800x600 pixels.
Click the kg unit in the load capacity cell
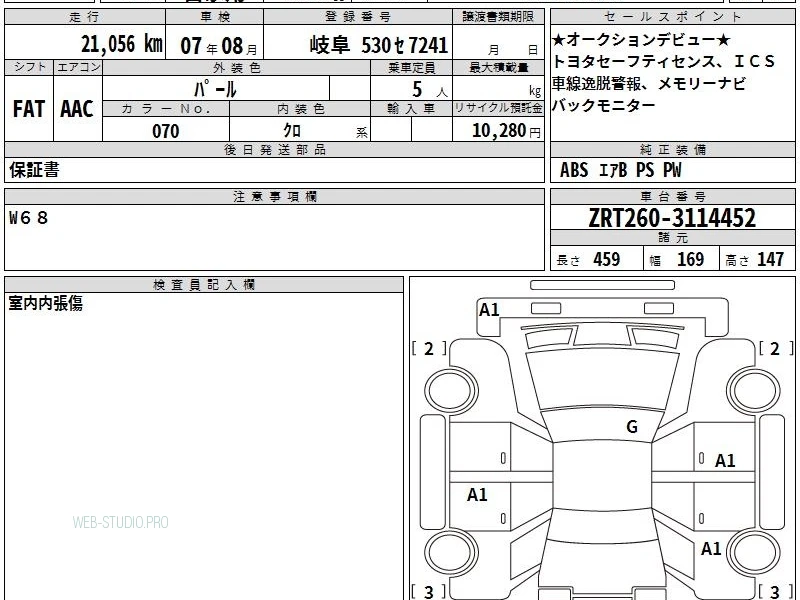tap(535, 91)
